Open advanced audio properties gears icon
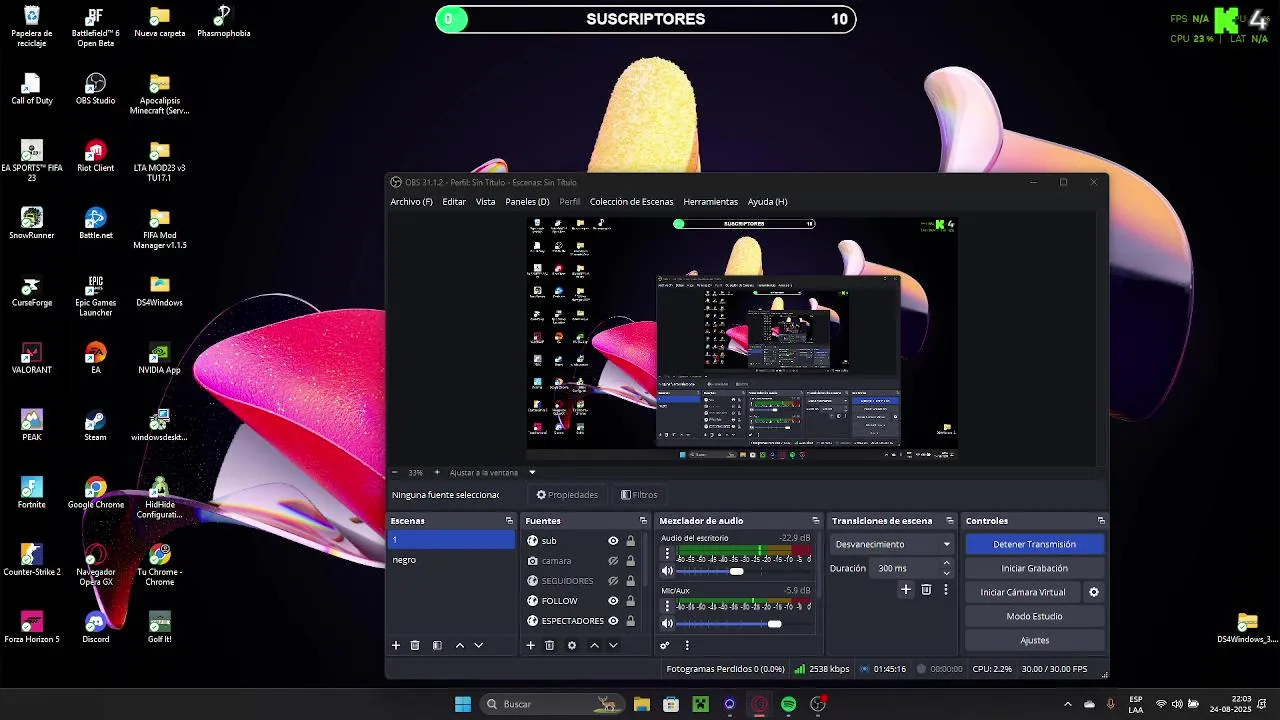The image size is (1280, 720). click(665, 646)
